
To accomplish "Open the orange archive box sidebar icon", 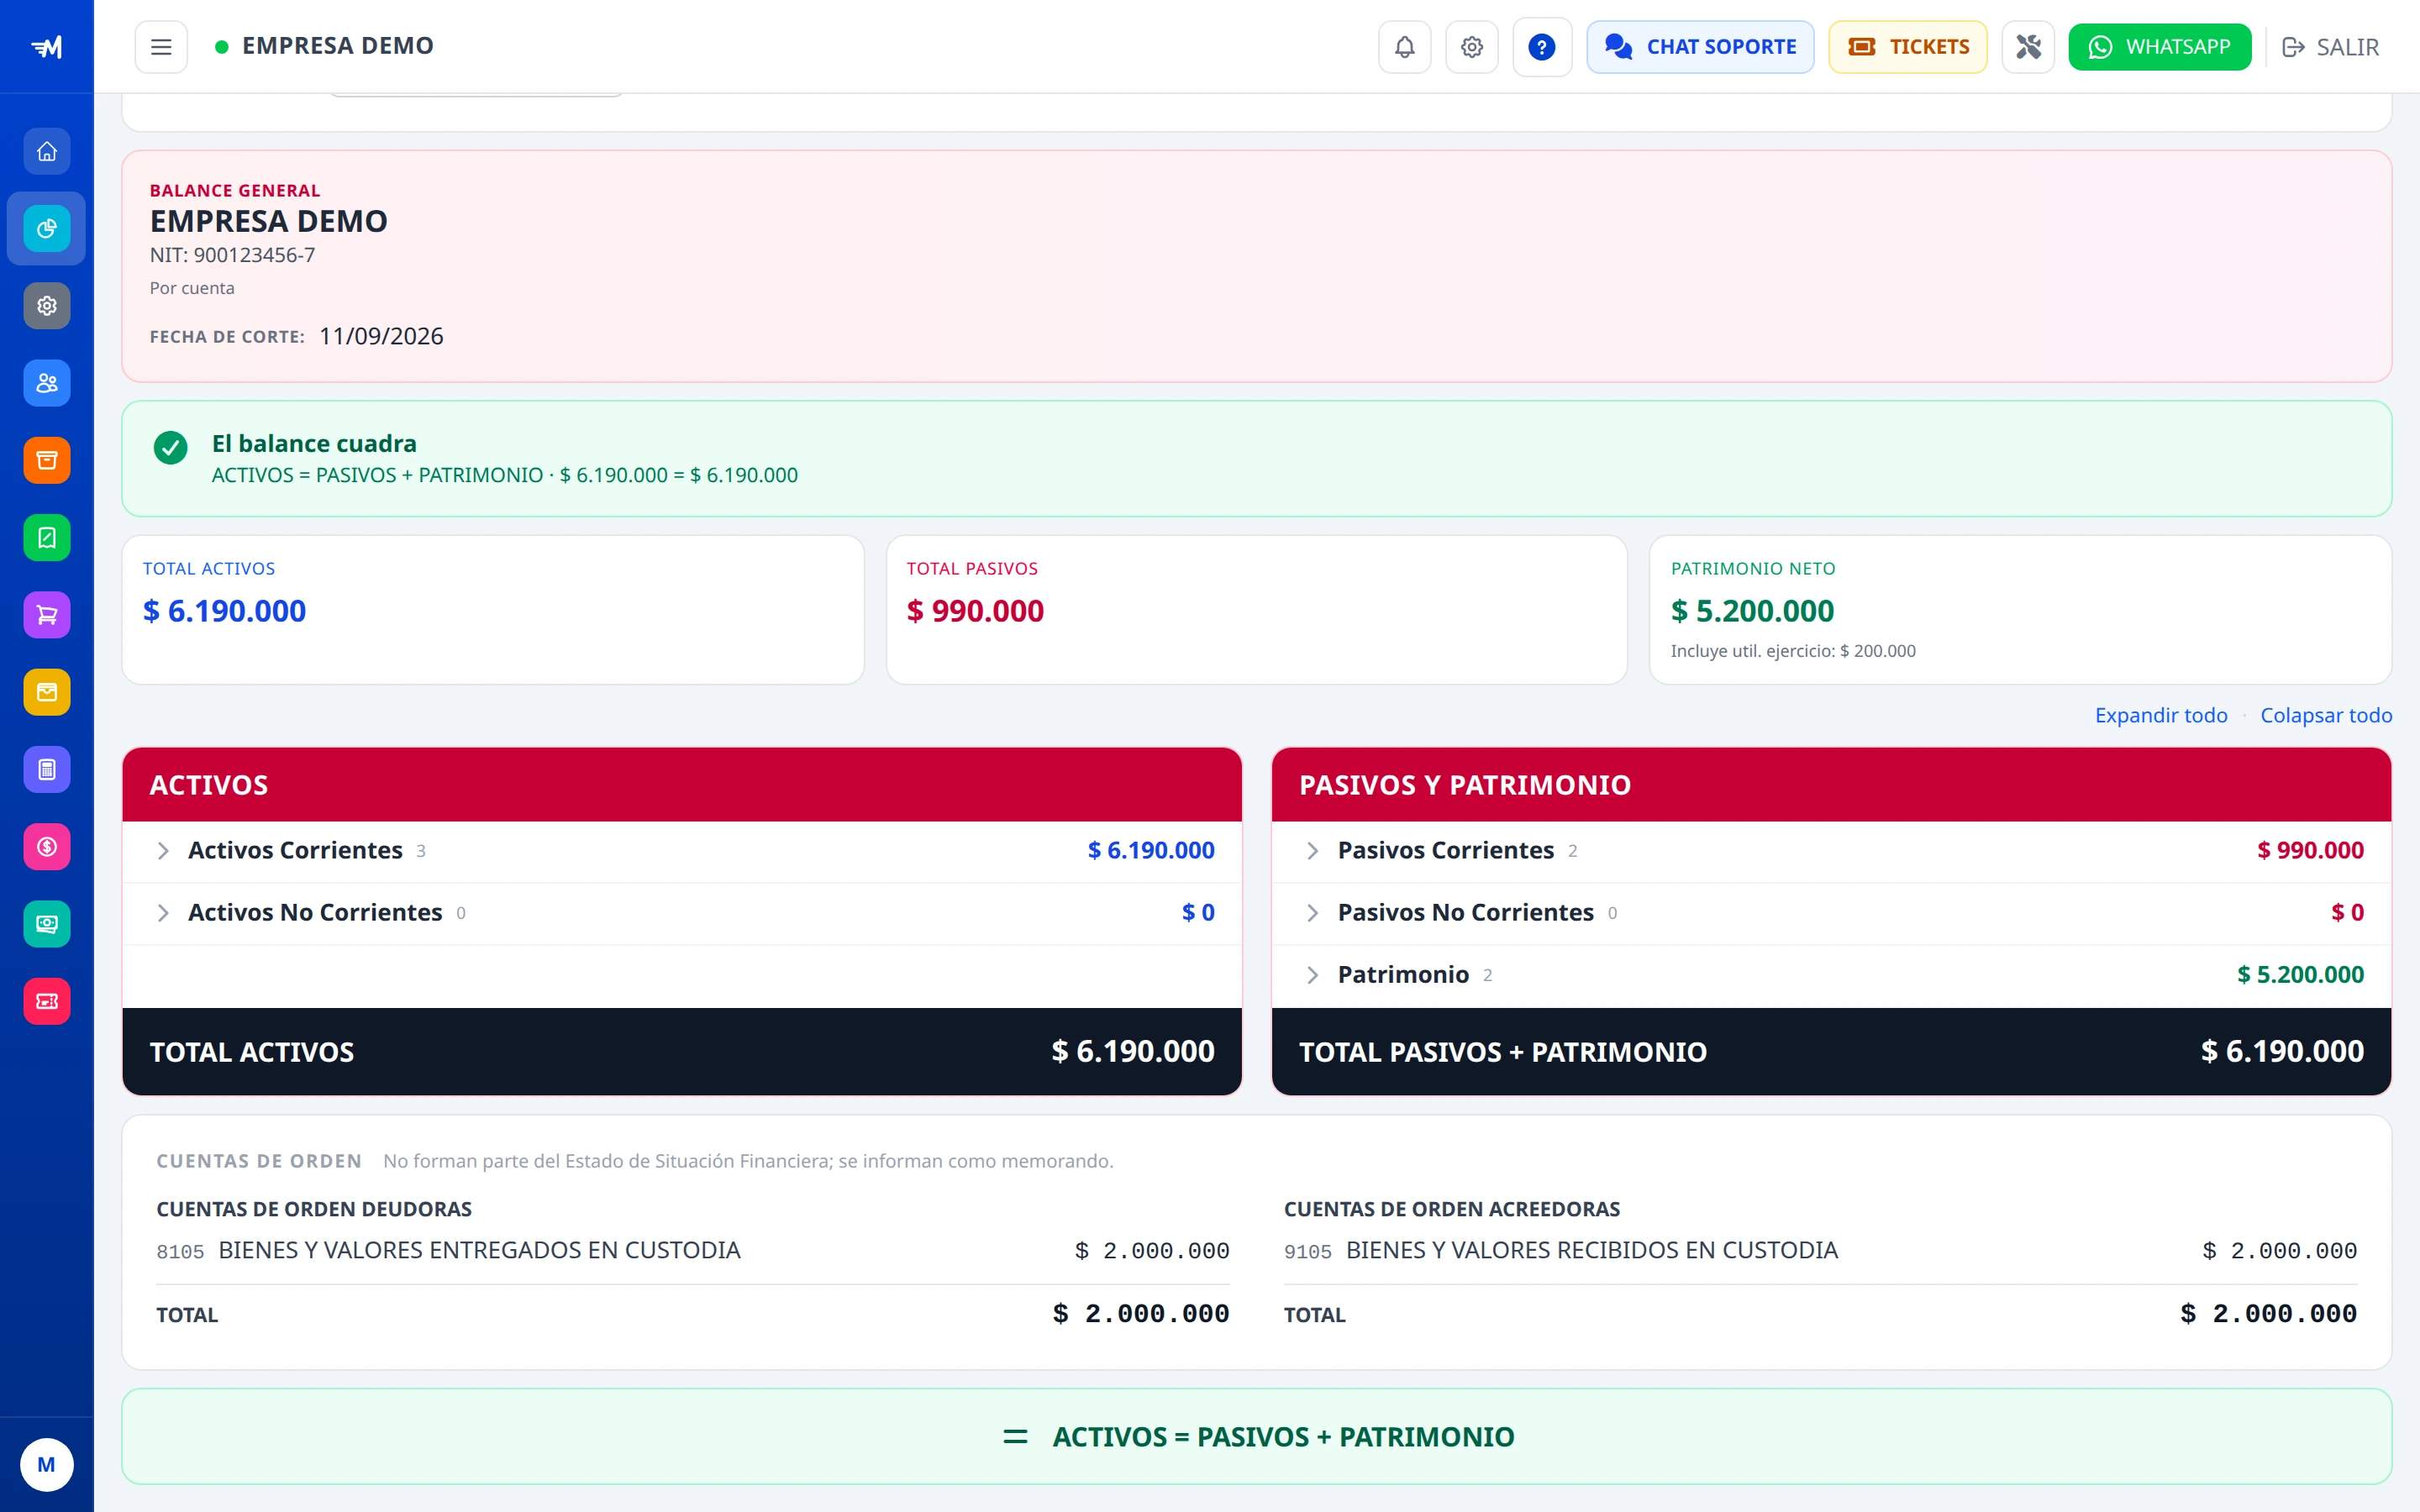I will coord(47,460).
